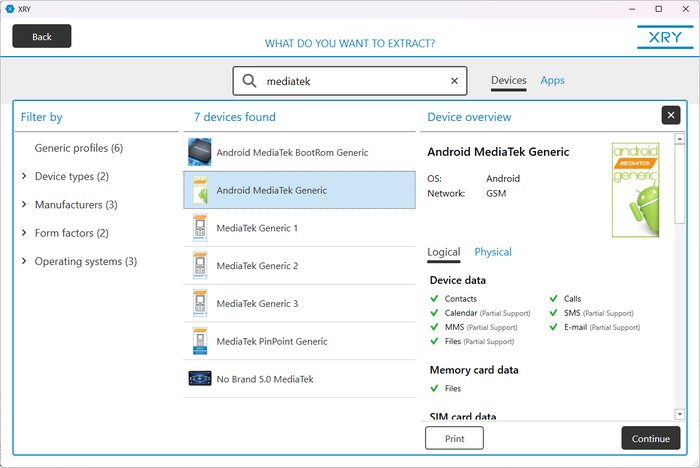The image size is (700, 468).
Task: Close the Device overview panel
Action: tap(671, 115)
